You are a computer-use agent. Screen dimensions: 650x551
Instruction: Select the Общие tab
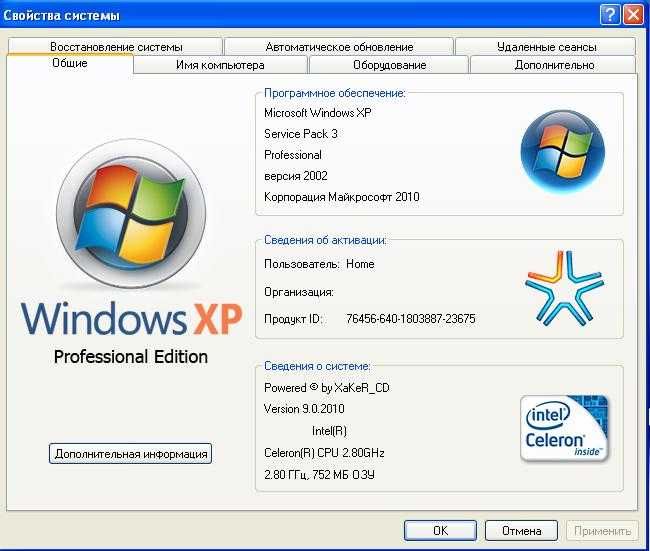point(70,63)
